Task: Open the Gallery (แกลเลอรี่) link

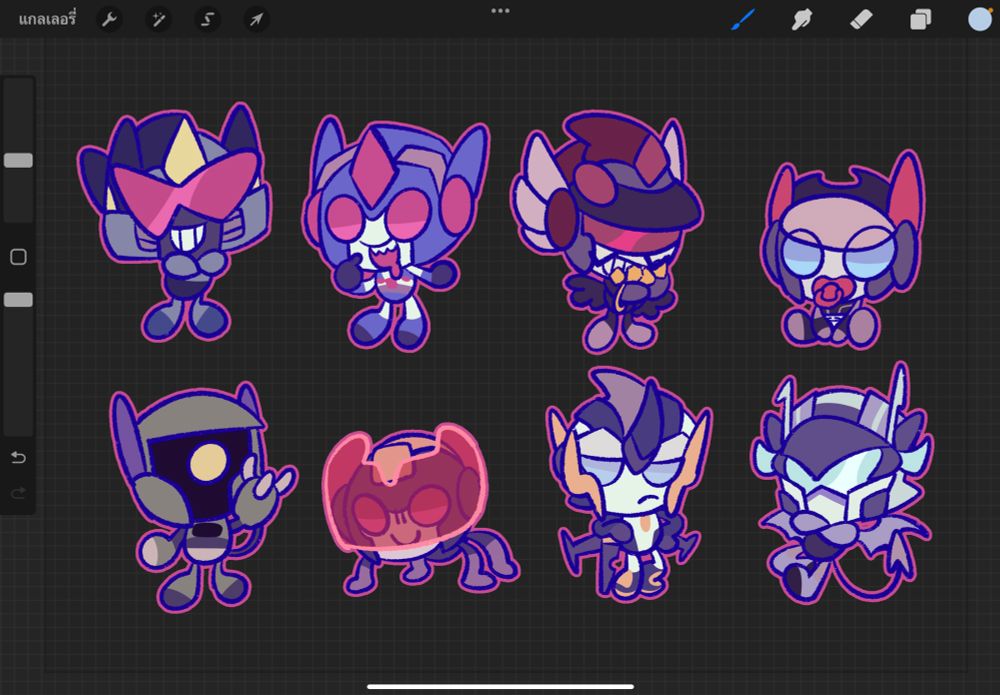Action: coord(47,19)
